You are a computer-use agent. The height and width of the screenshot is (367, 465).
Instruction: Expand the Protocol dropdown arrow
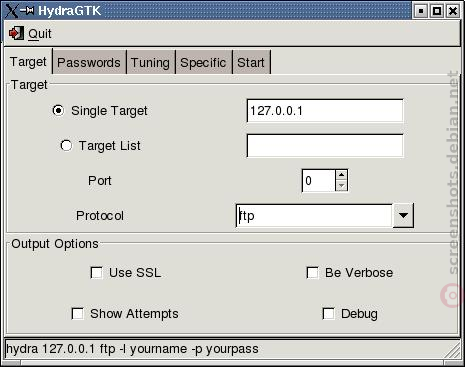click(403, 216)
